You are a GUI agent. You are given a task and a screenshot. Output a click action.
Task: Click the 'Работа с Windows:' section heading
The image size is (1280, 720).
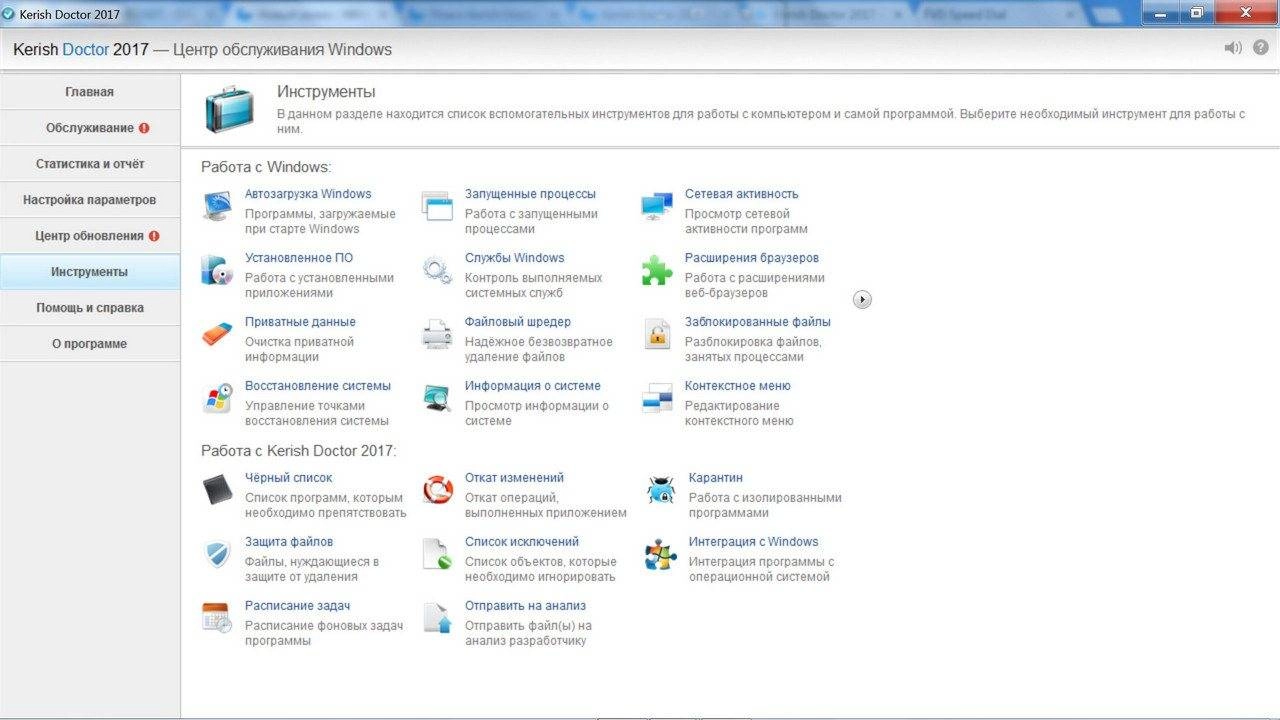pyautogui.click(x=266, y=167)
